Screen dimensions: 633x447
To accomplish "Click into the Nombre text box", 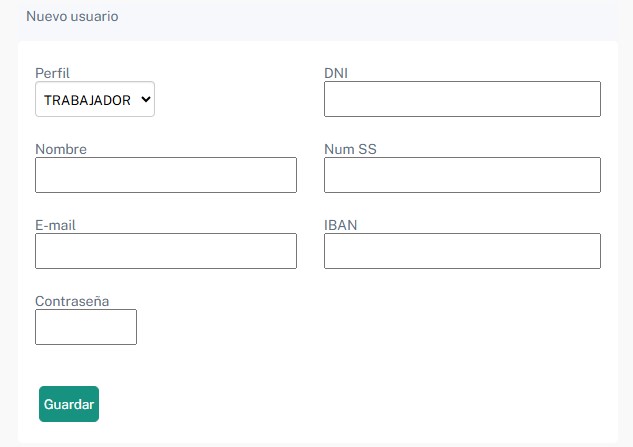I will click(166, 175).
